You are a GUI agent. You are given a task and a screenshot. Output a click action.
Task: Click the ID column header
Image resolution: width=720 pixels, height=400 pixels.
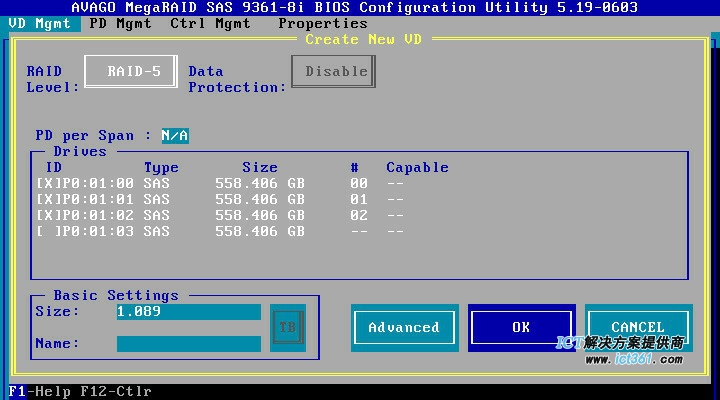point(54,168)
